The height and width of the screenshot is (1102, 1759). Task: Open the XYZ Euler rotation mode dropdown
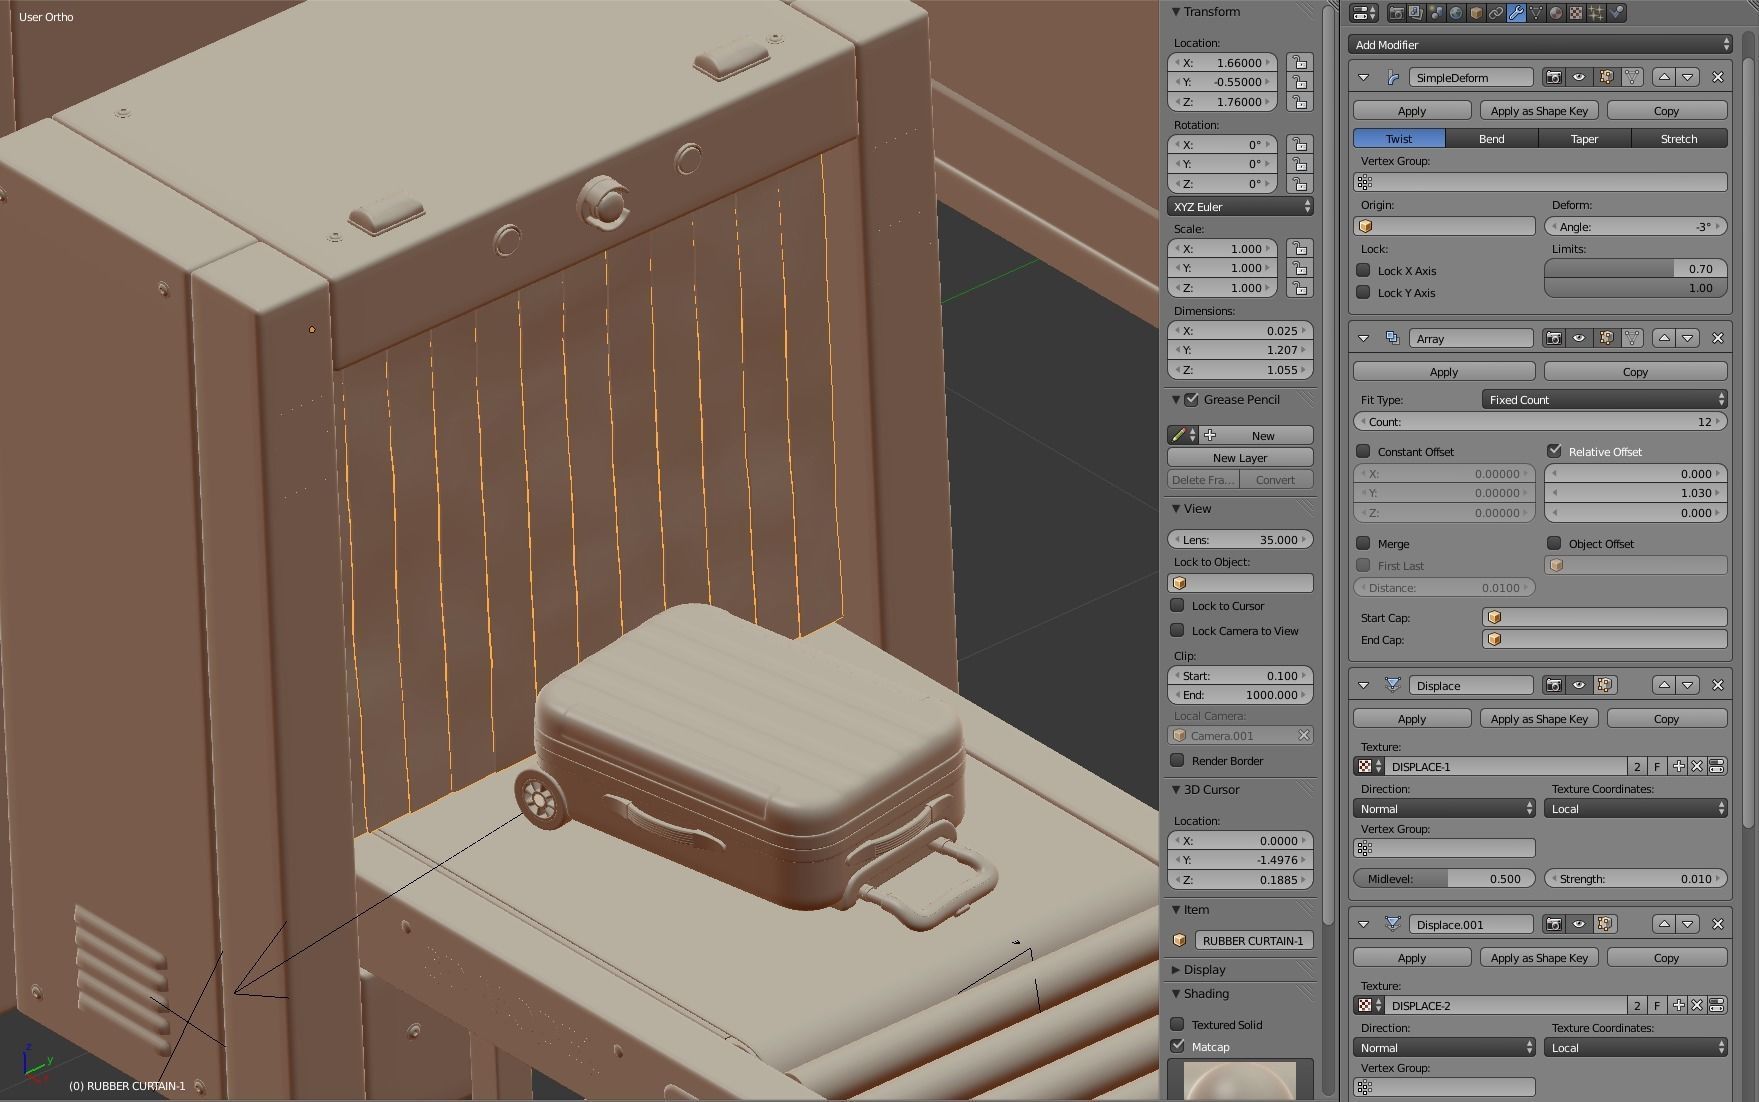[1240, 206]
